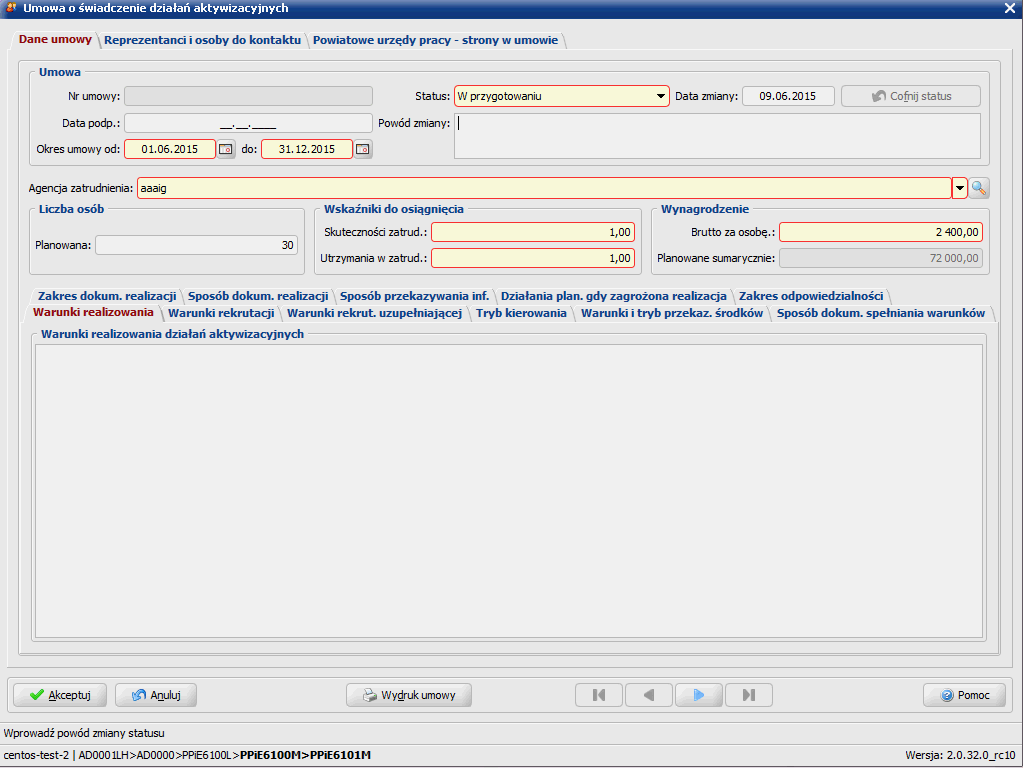1023x768 pixels.
Task: Edit Skuteczności zatrud. indicator field
Action: tap(533, 232)
